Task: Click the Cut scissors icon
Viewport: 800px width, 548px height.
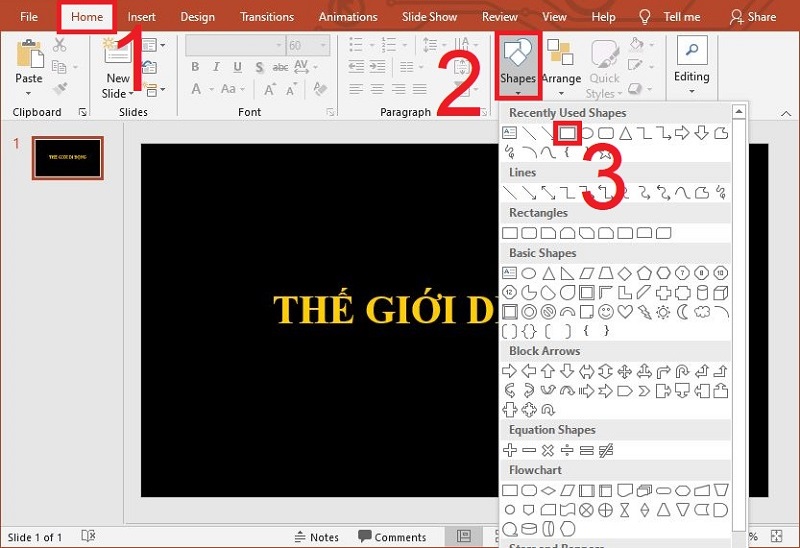Action: click(60, 45)
